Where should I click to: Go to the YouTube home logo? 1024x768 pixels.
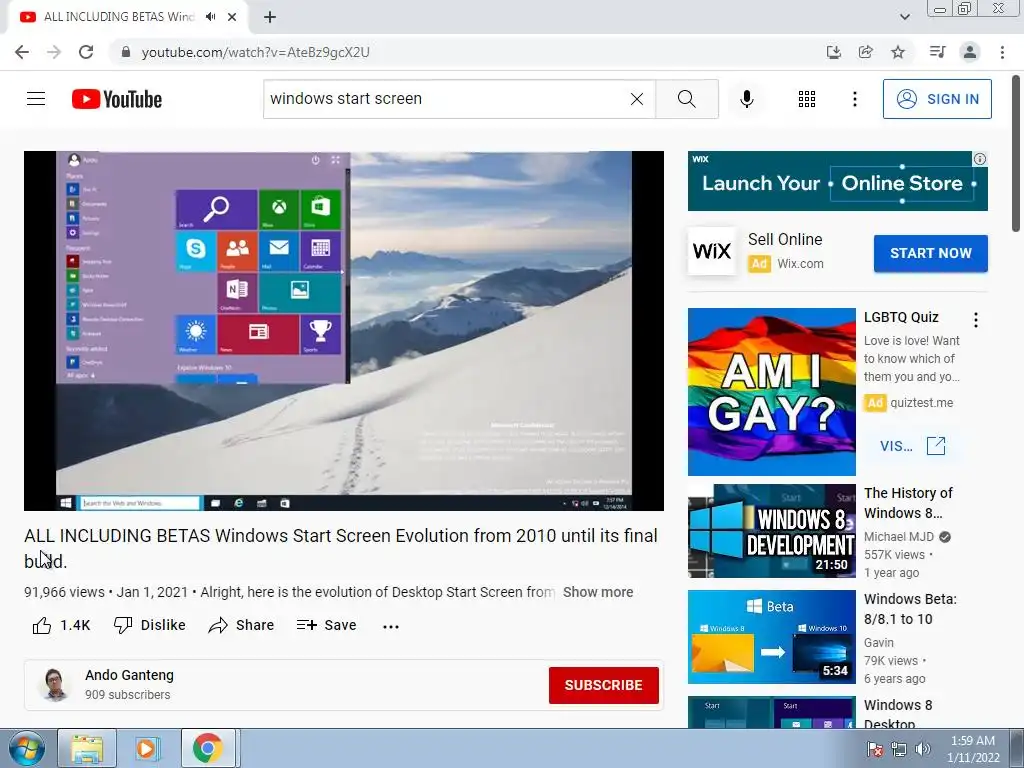point(117,99)
